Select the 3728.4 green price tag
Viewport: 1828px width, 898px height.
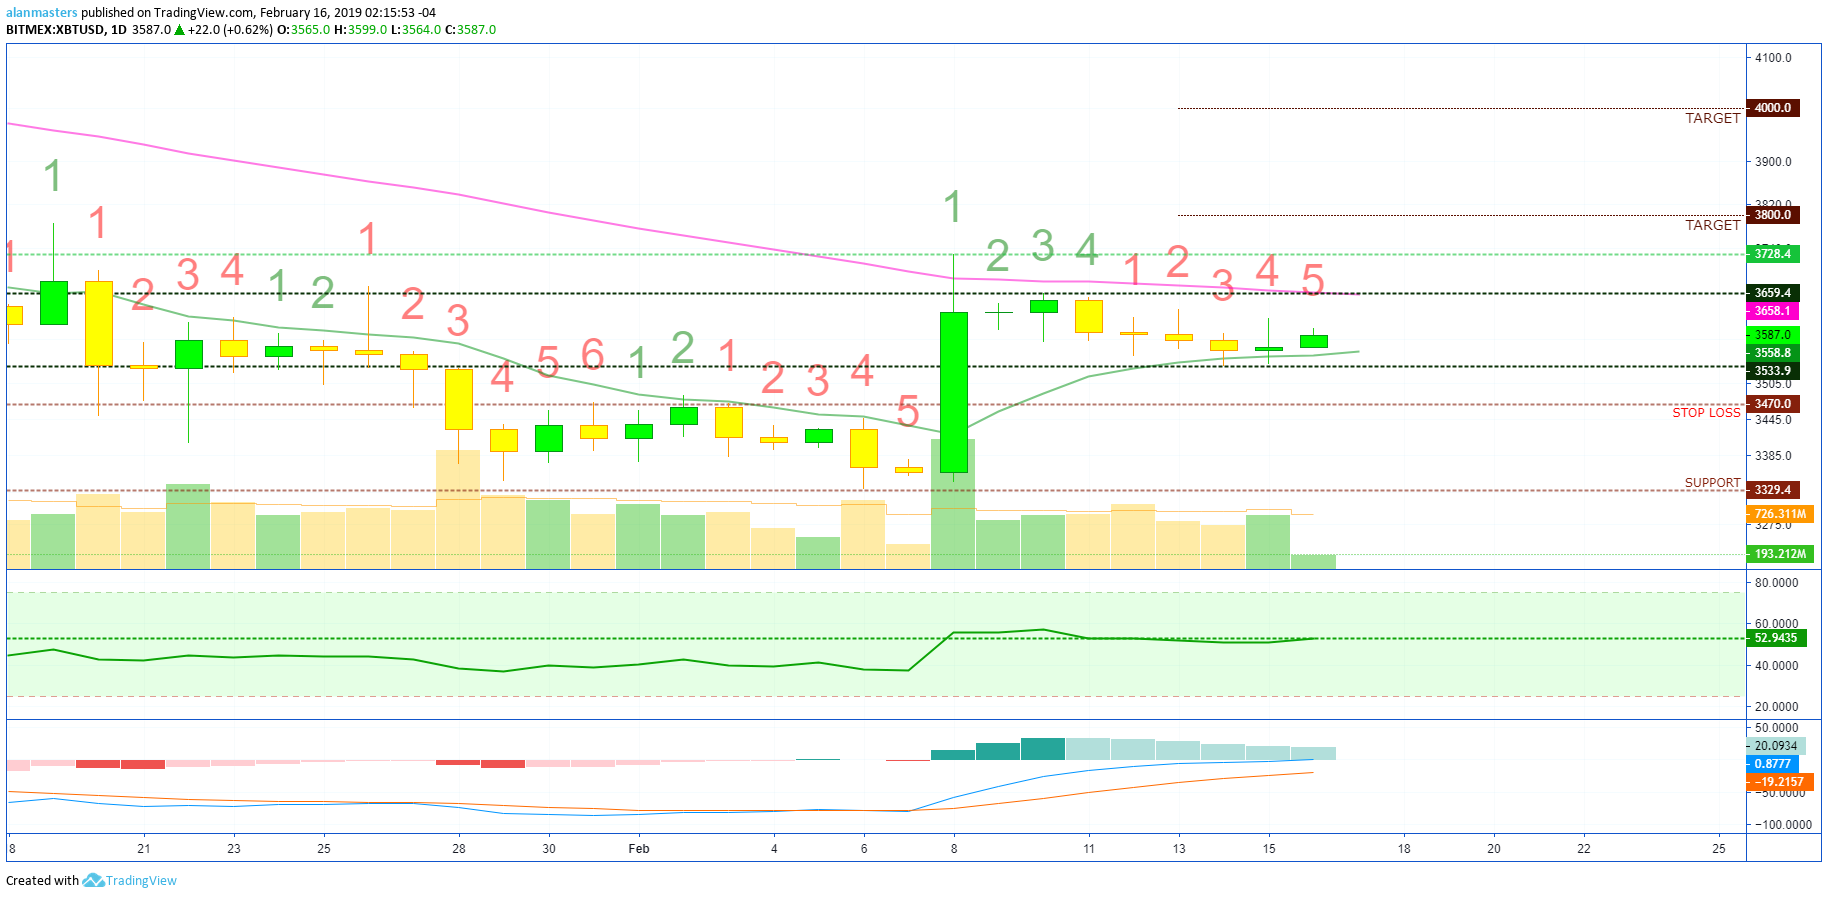point(1773,254)
